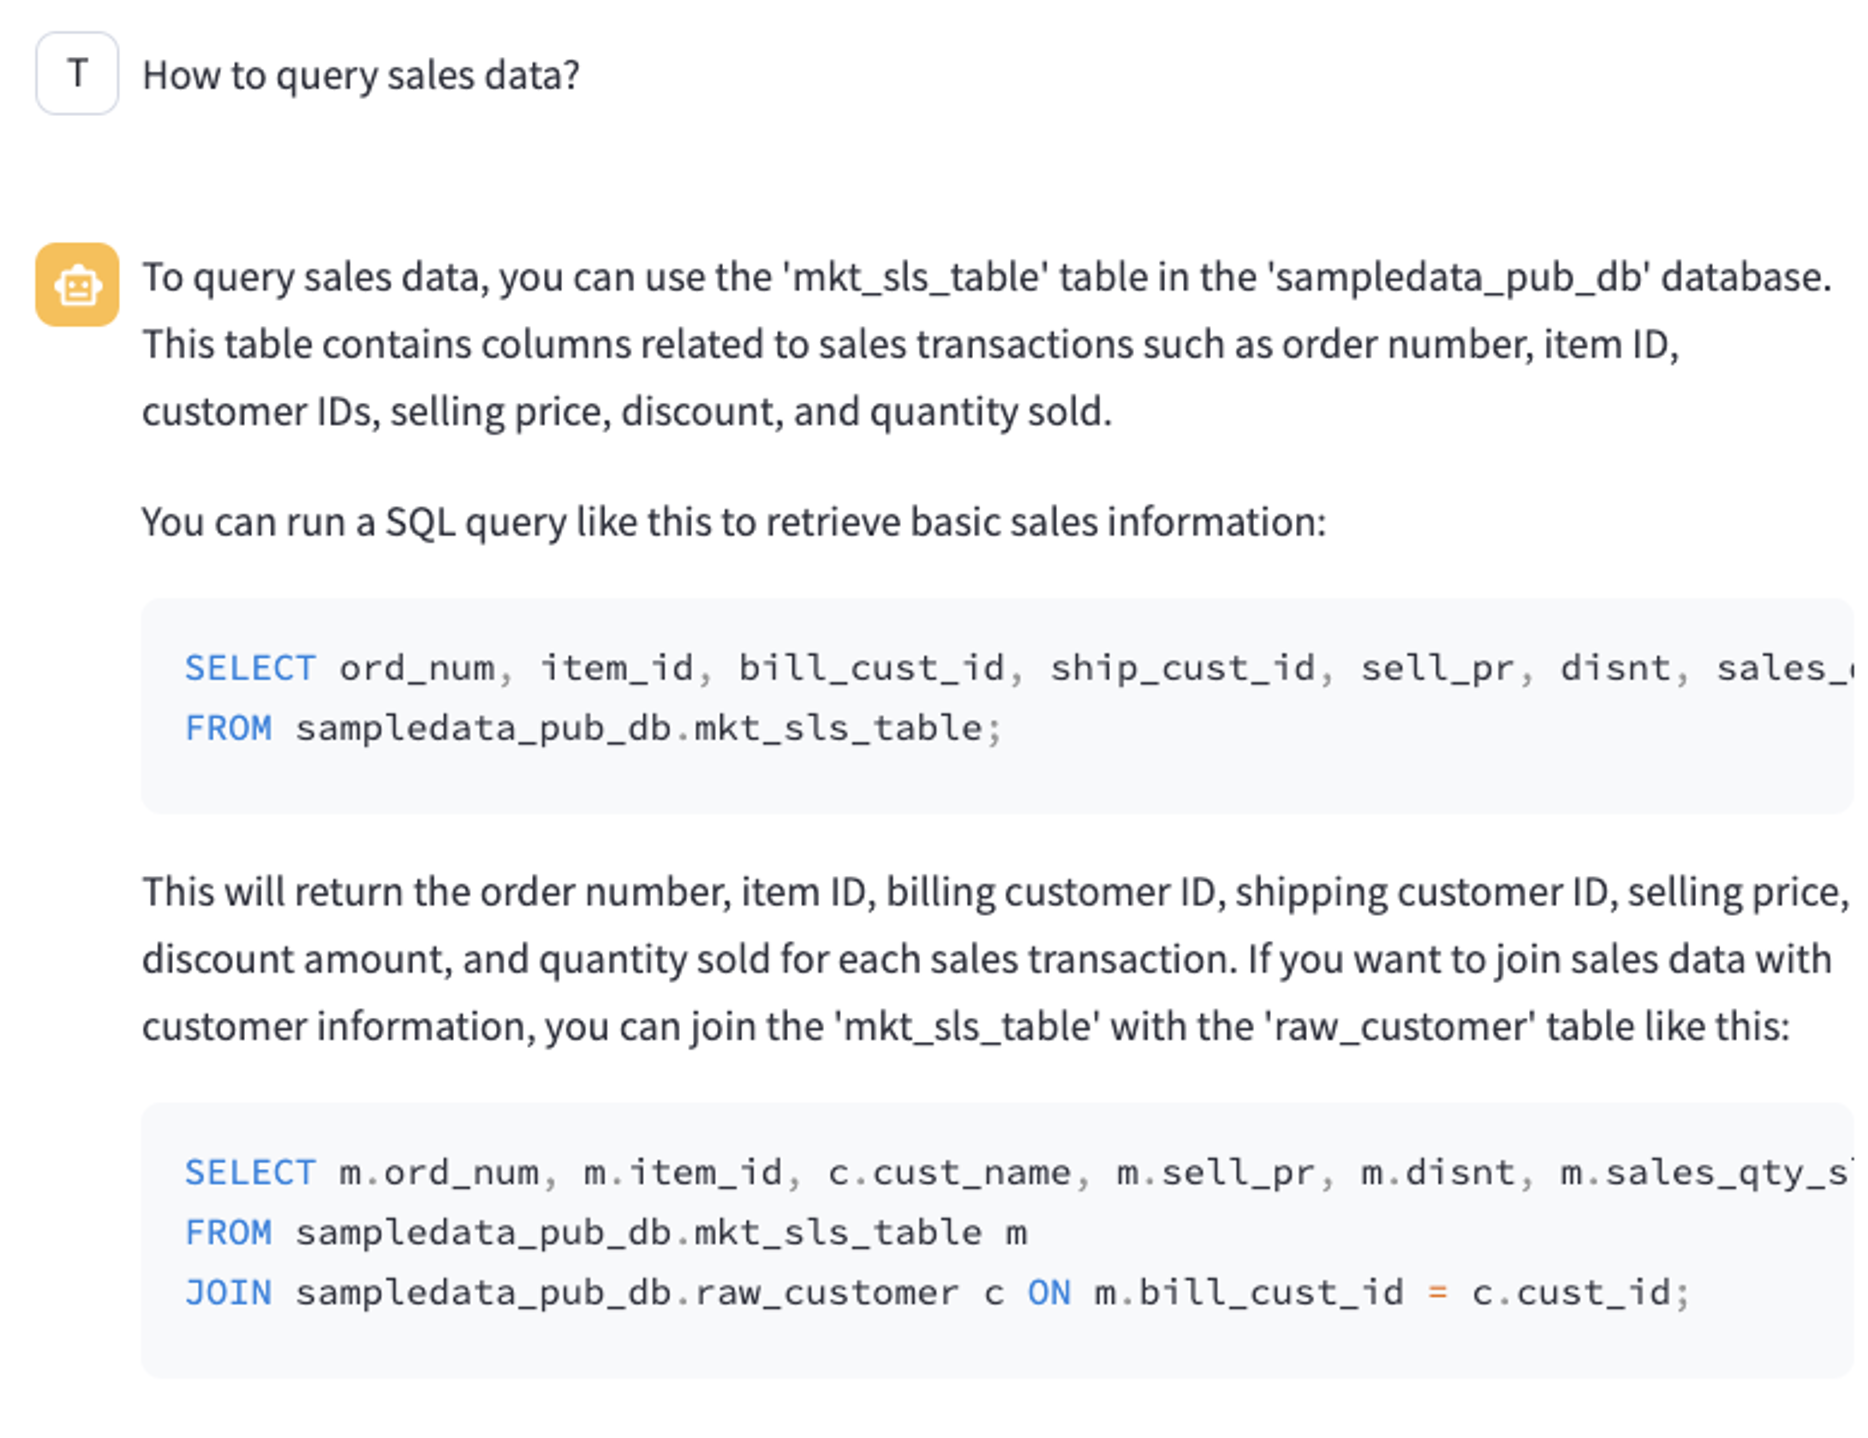This screenshot has height=1438, width=1868.
Task: Click the ON keyword in the join query
Action: [1049, 1292]
